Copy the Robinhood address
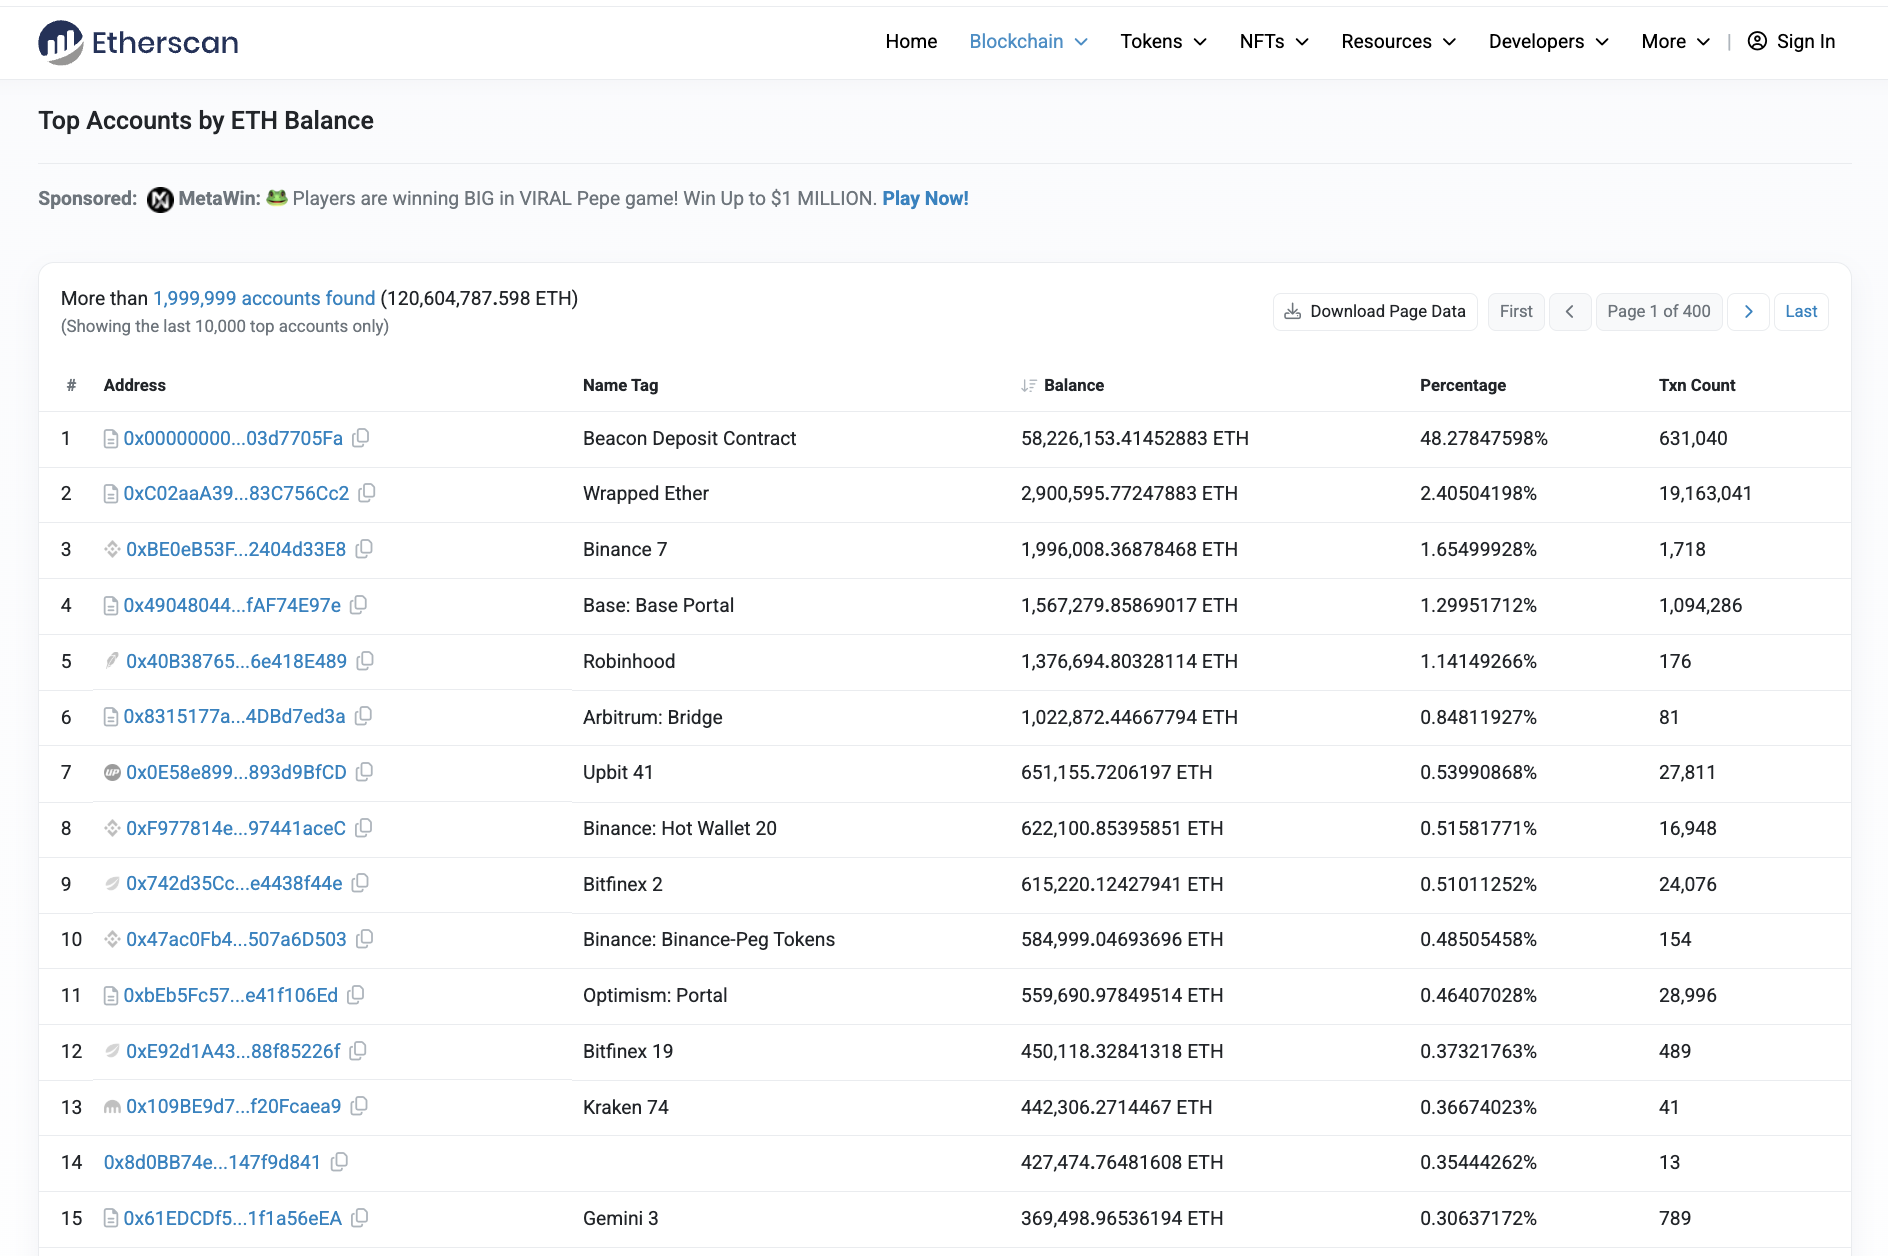The width and height of the screenshot is (1888, 1256). click(365, 661)
